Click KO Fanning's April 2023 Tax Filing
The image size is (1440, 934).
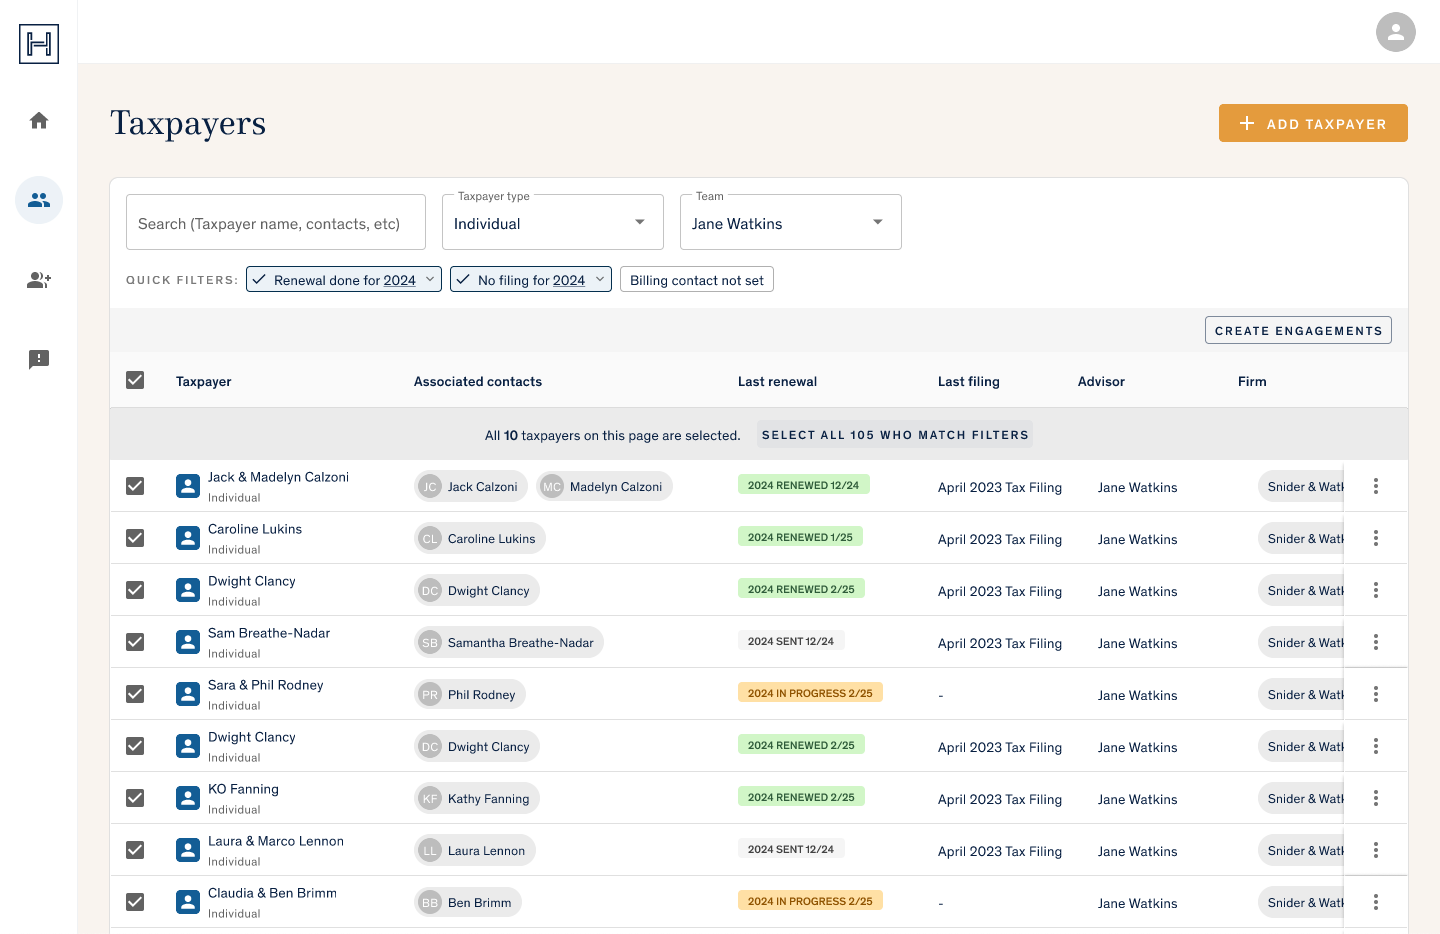pyautogui.click(x=1000, y=799)
